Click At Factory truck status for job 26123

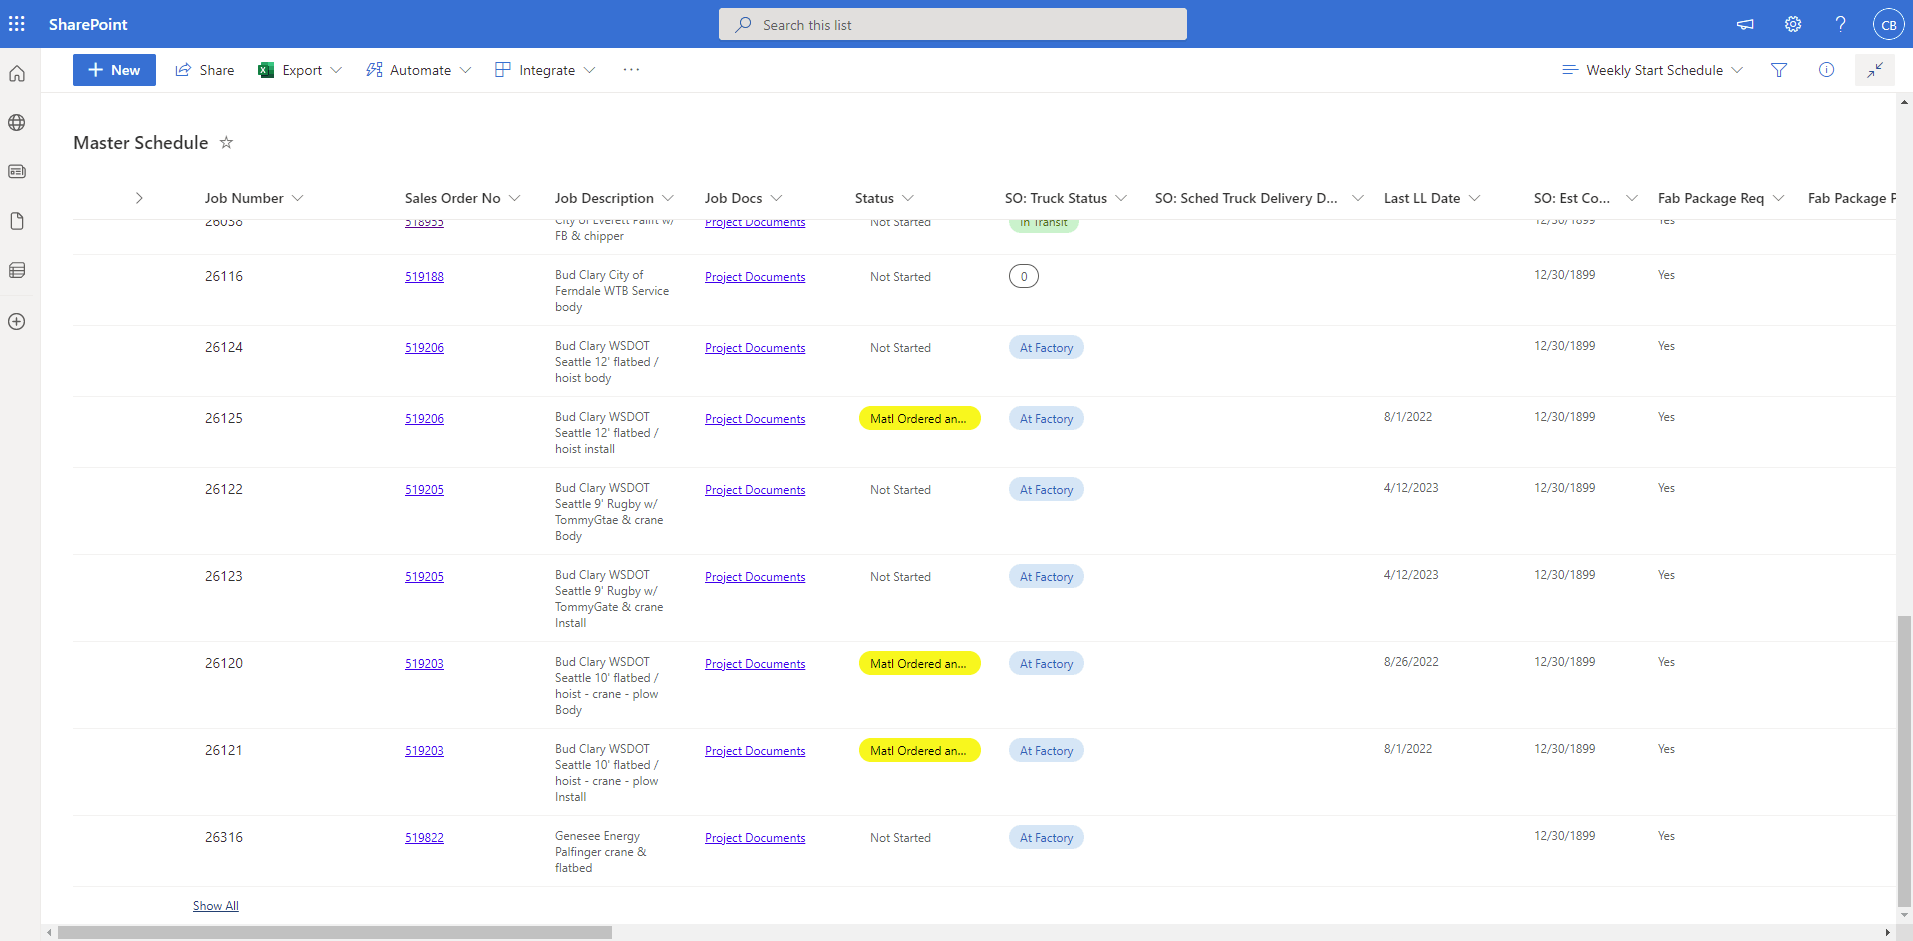point(1046,577)
